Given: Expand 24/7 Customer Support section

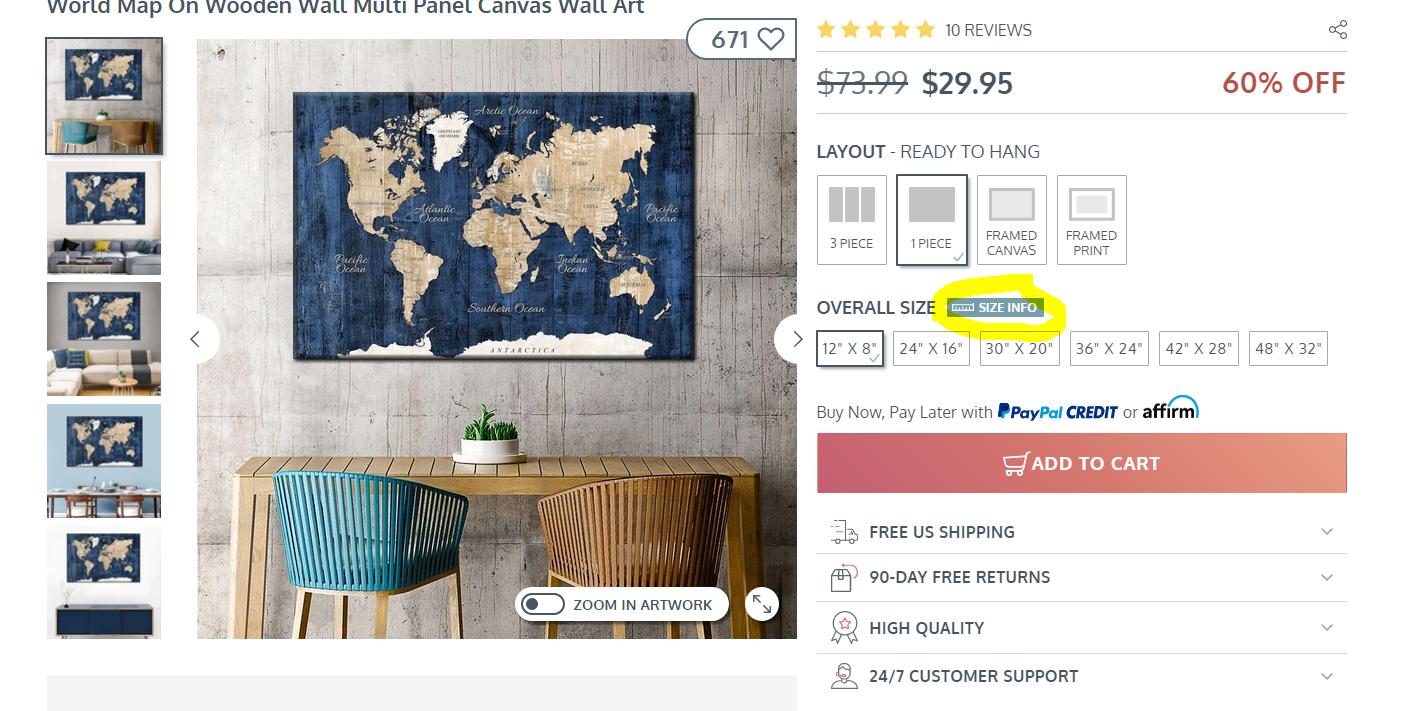Looking at the screenshot, I should pos(1082,676).
